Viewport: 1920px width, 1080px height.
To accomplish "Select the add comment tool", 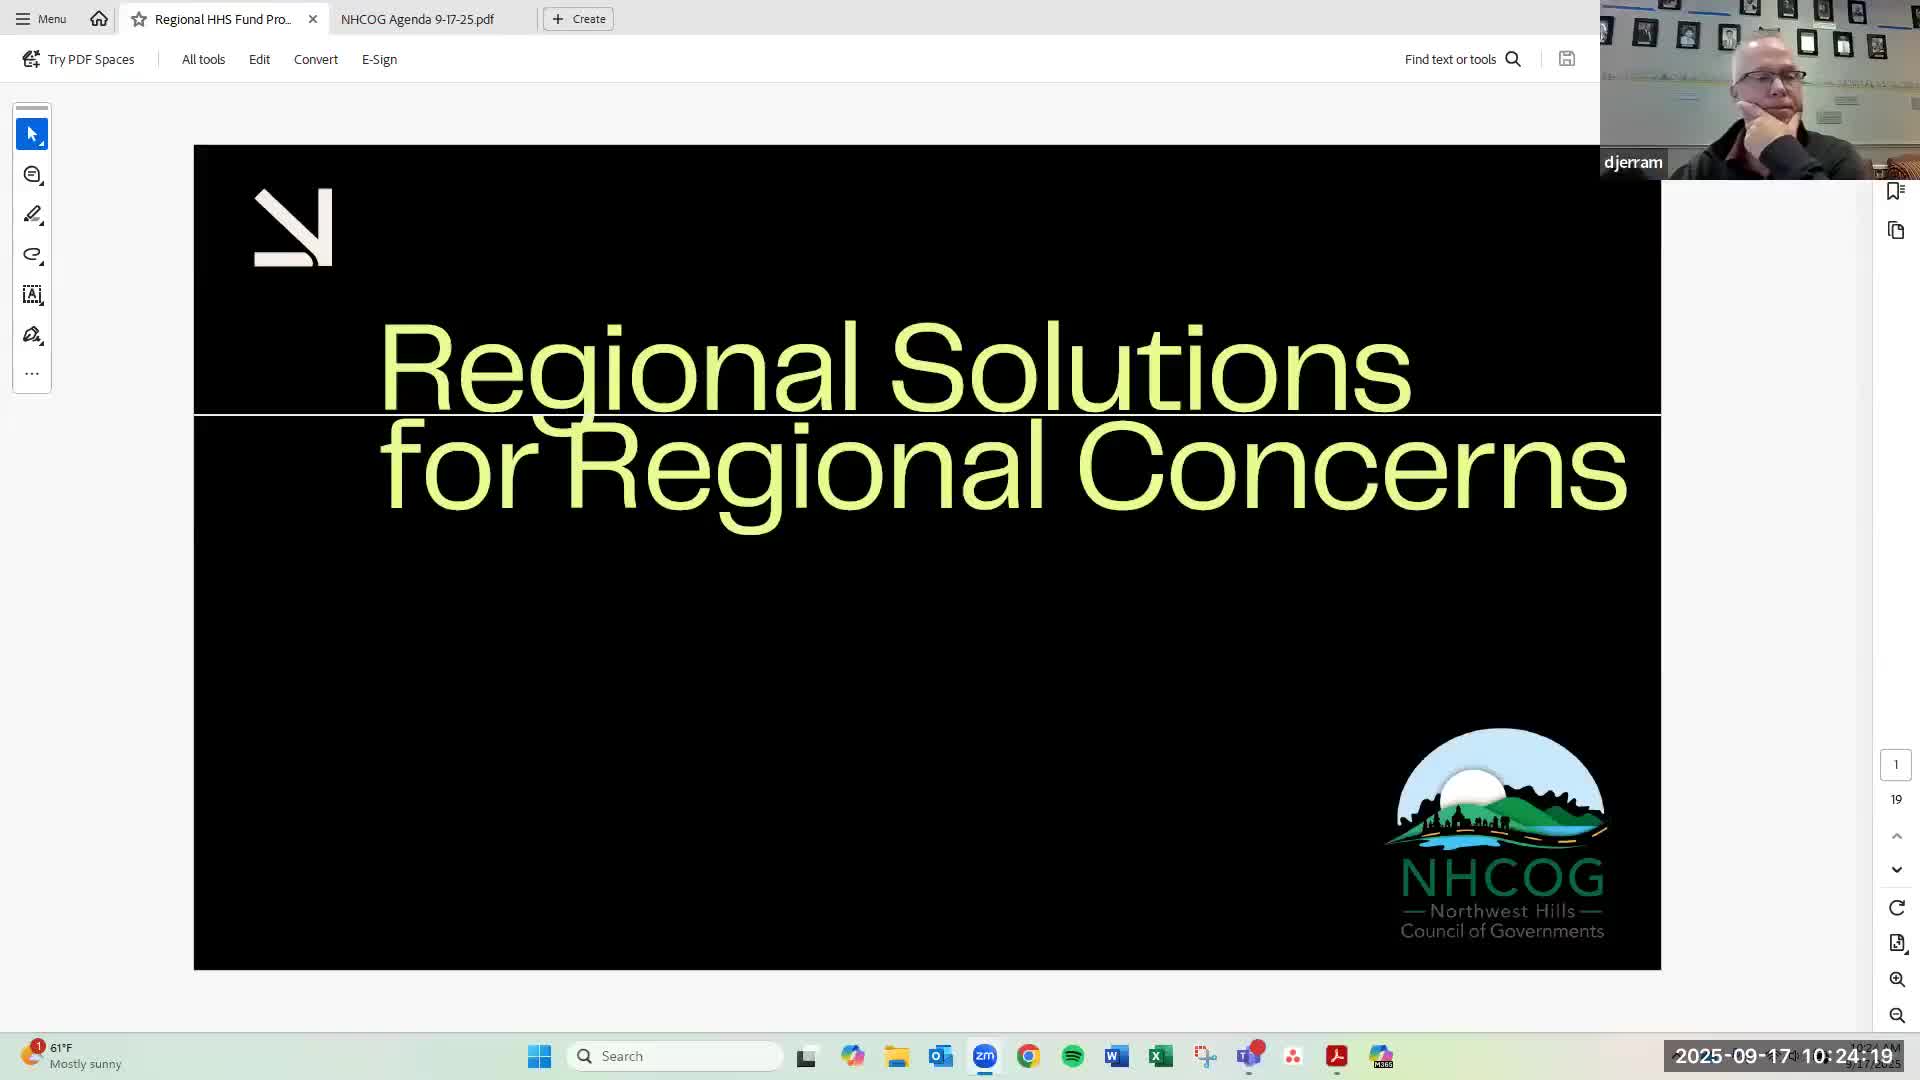I will pos(32,175).
